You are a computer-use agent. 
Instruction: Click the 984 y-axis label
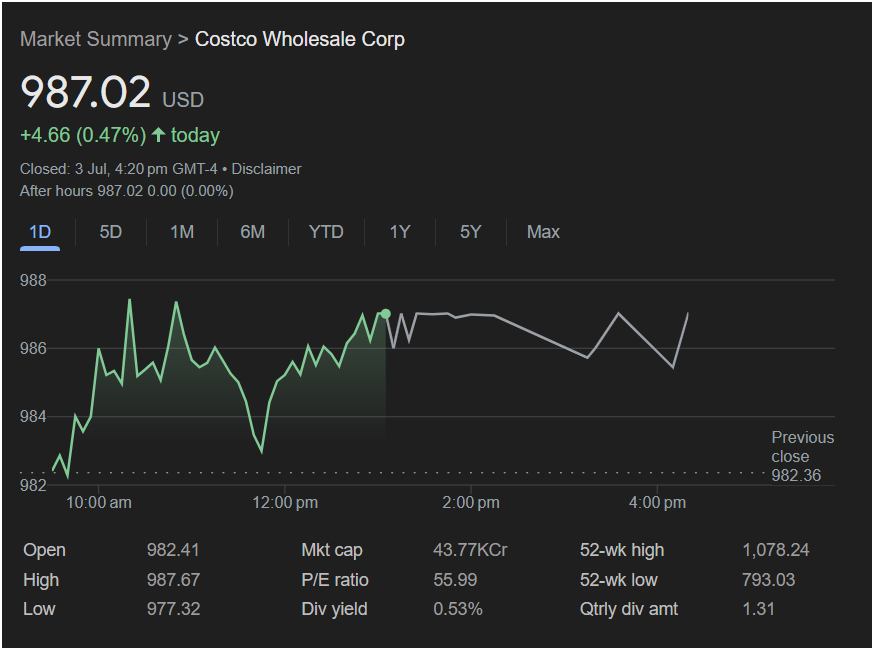(x=33, y=416)
